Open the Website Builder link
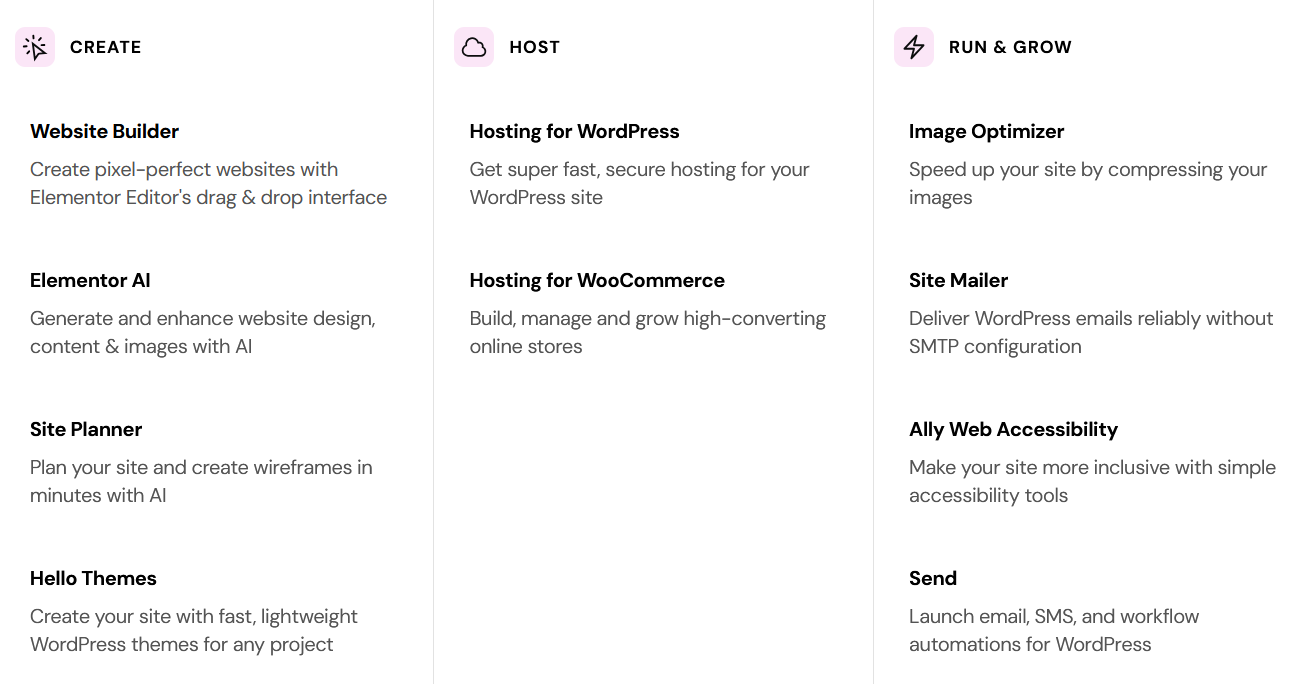The image size is (1306, 684). [x=104, y=131]
